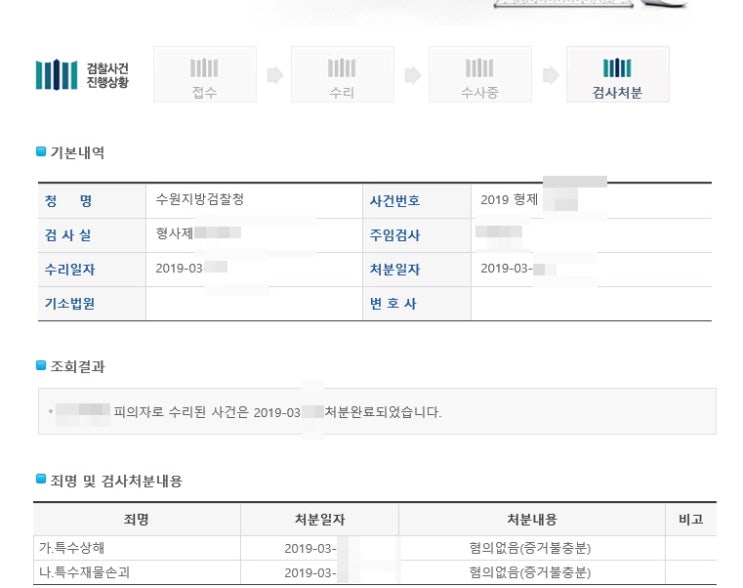Viewport: 743px width, 588px height.
Task: Click the 처분내용 column header
Action: 532,519
